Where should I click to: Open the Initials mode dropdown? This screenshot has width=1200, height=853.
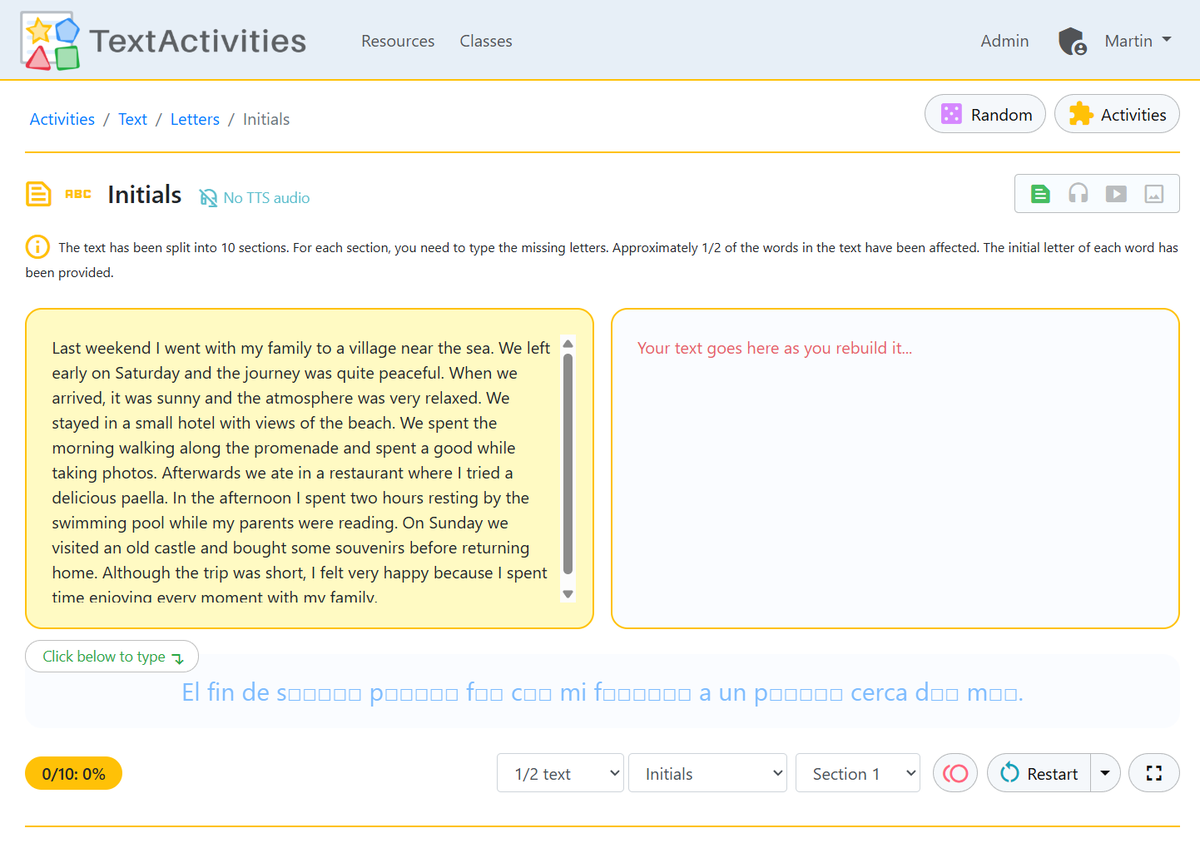click(708, 773)
